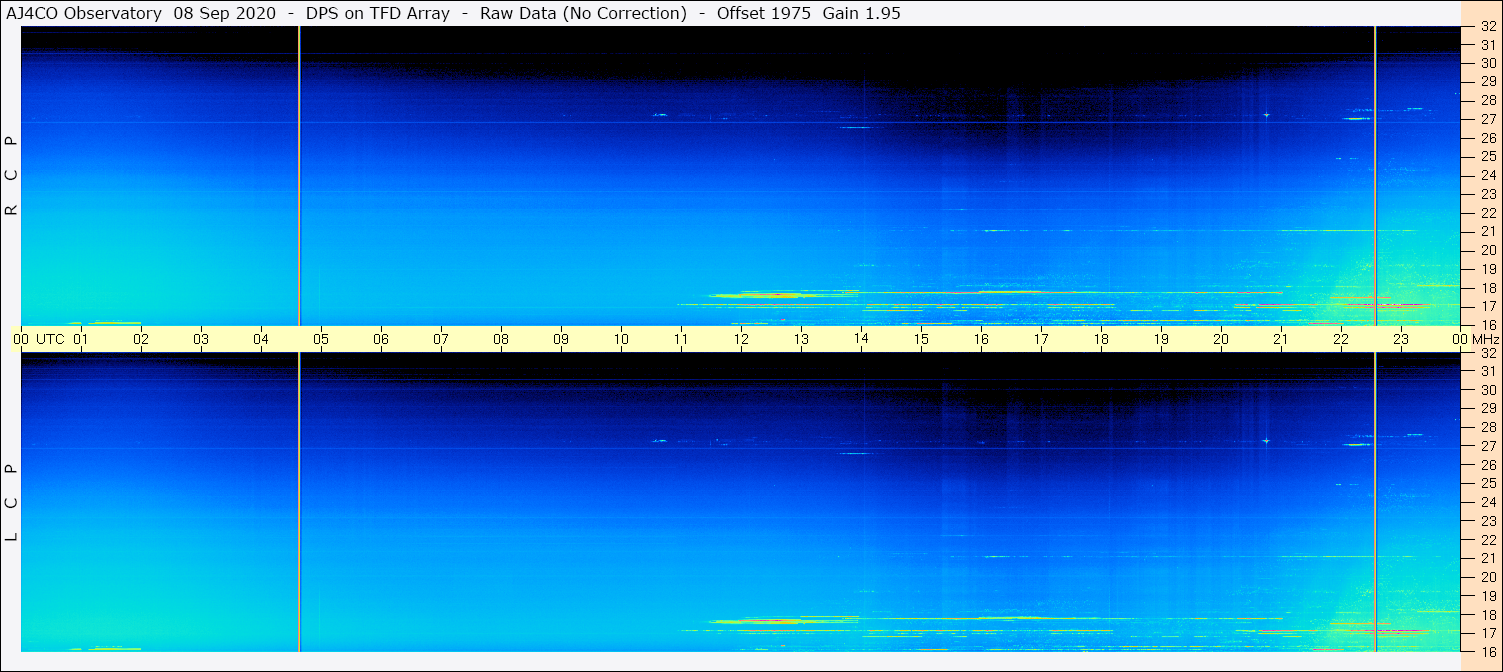Click the 23 hour mark on time axis
Image resolution: width=1503 pixels, height=672 pixels.
1401,339
